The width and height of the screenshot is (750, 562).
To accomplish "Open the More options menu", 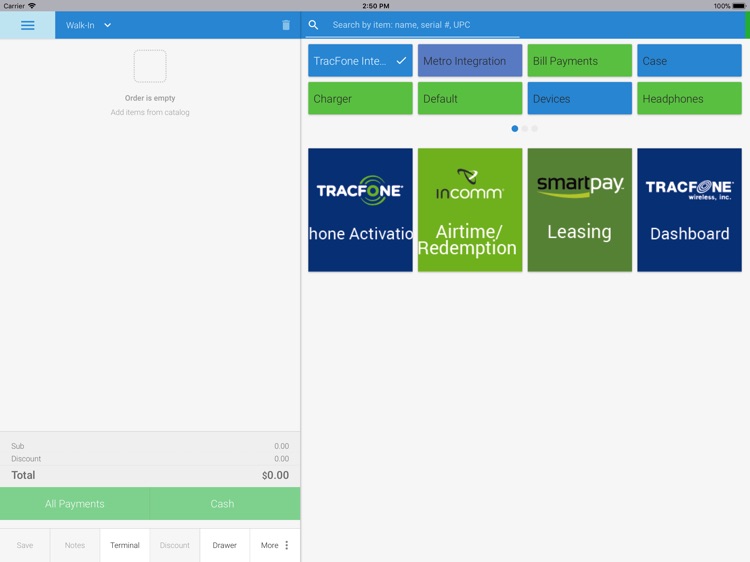I will pyautogui.click(x=275, y=545).
